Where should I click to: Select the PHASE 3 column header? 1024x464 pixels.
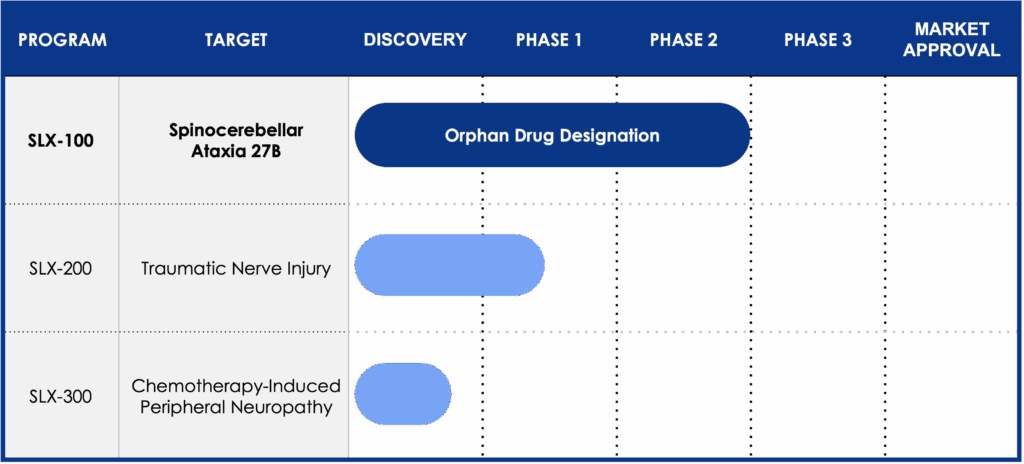[818, 41]
